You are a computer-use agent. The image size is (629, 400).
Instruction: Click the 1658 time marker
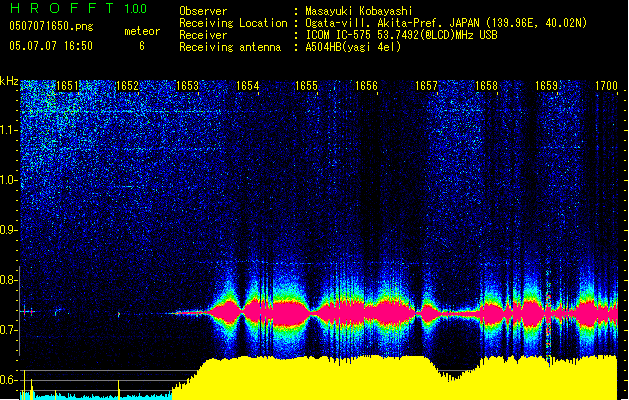486,86
